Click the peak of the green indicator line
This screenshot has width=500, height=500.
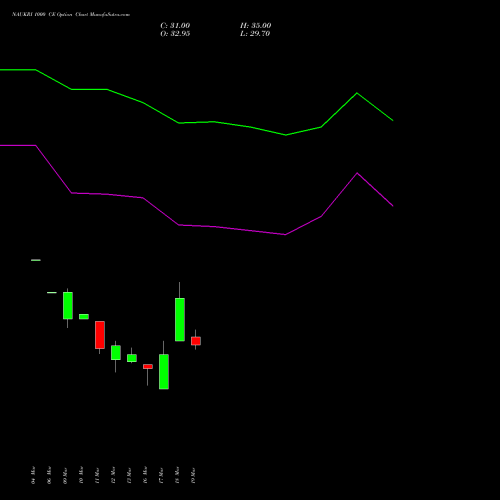click(x=357, y=93)
